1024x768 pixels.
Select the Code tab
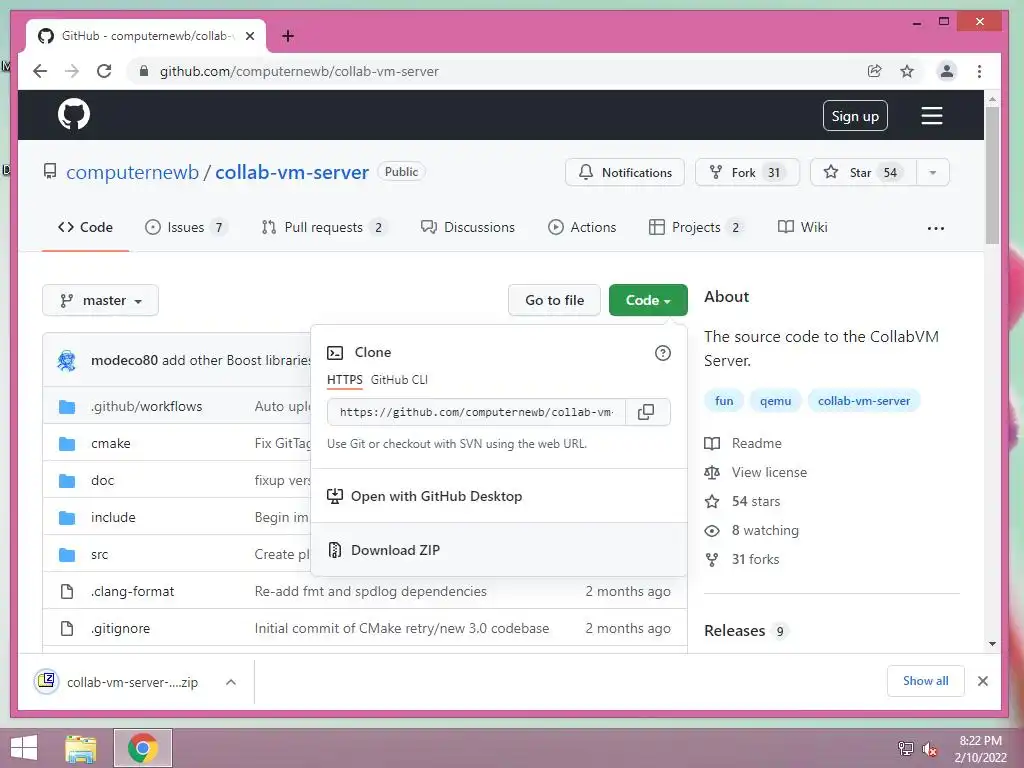[86, 227]
